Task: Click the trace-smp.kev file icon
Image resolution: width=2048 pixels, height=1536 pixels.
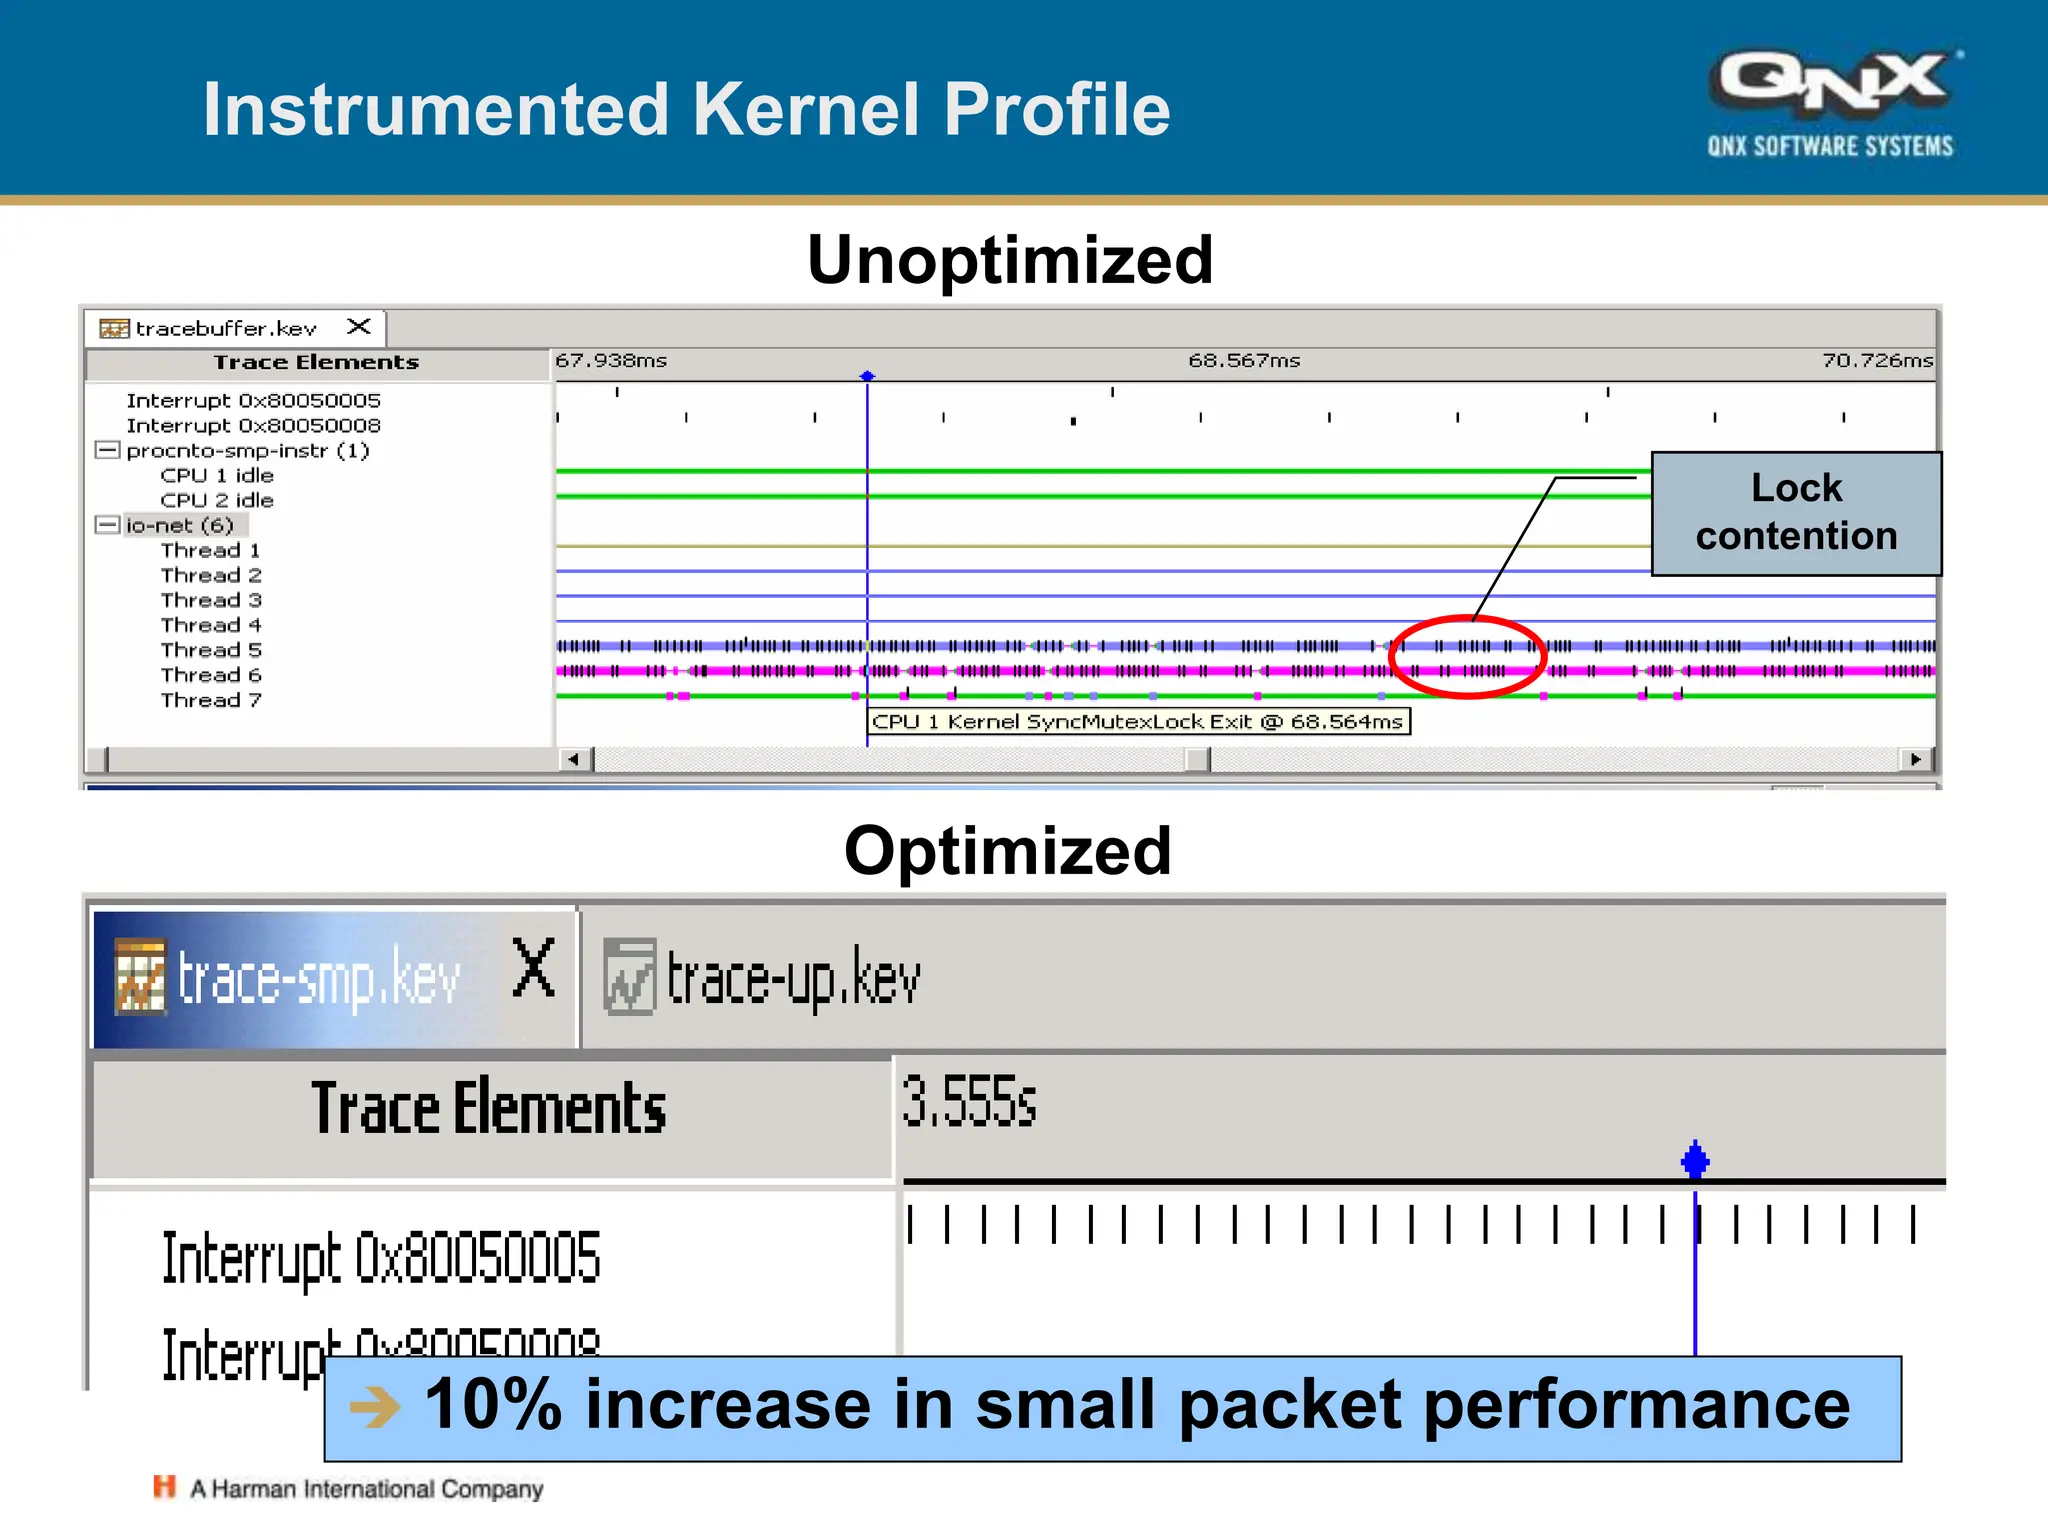Action: (x=140, y=977)
